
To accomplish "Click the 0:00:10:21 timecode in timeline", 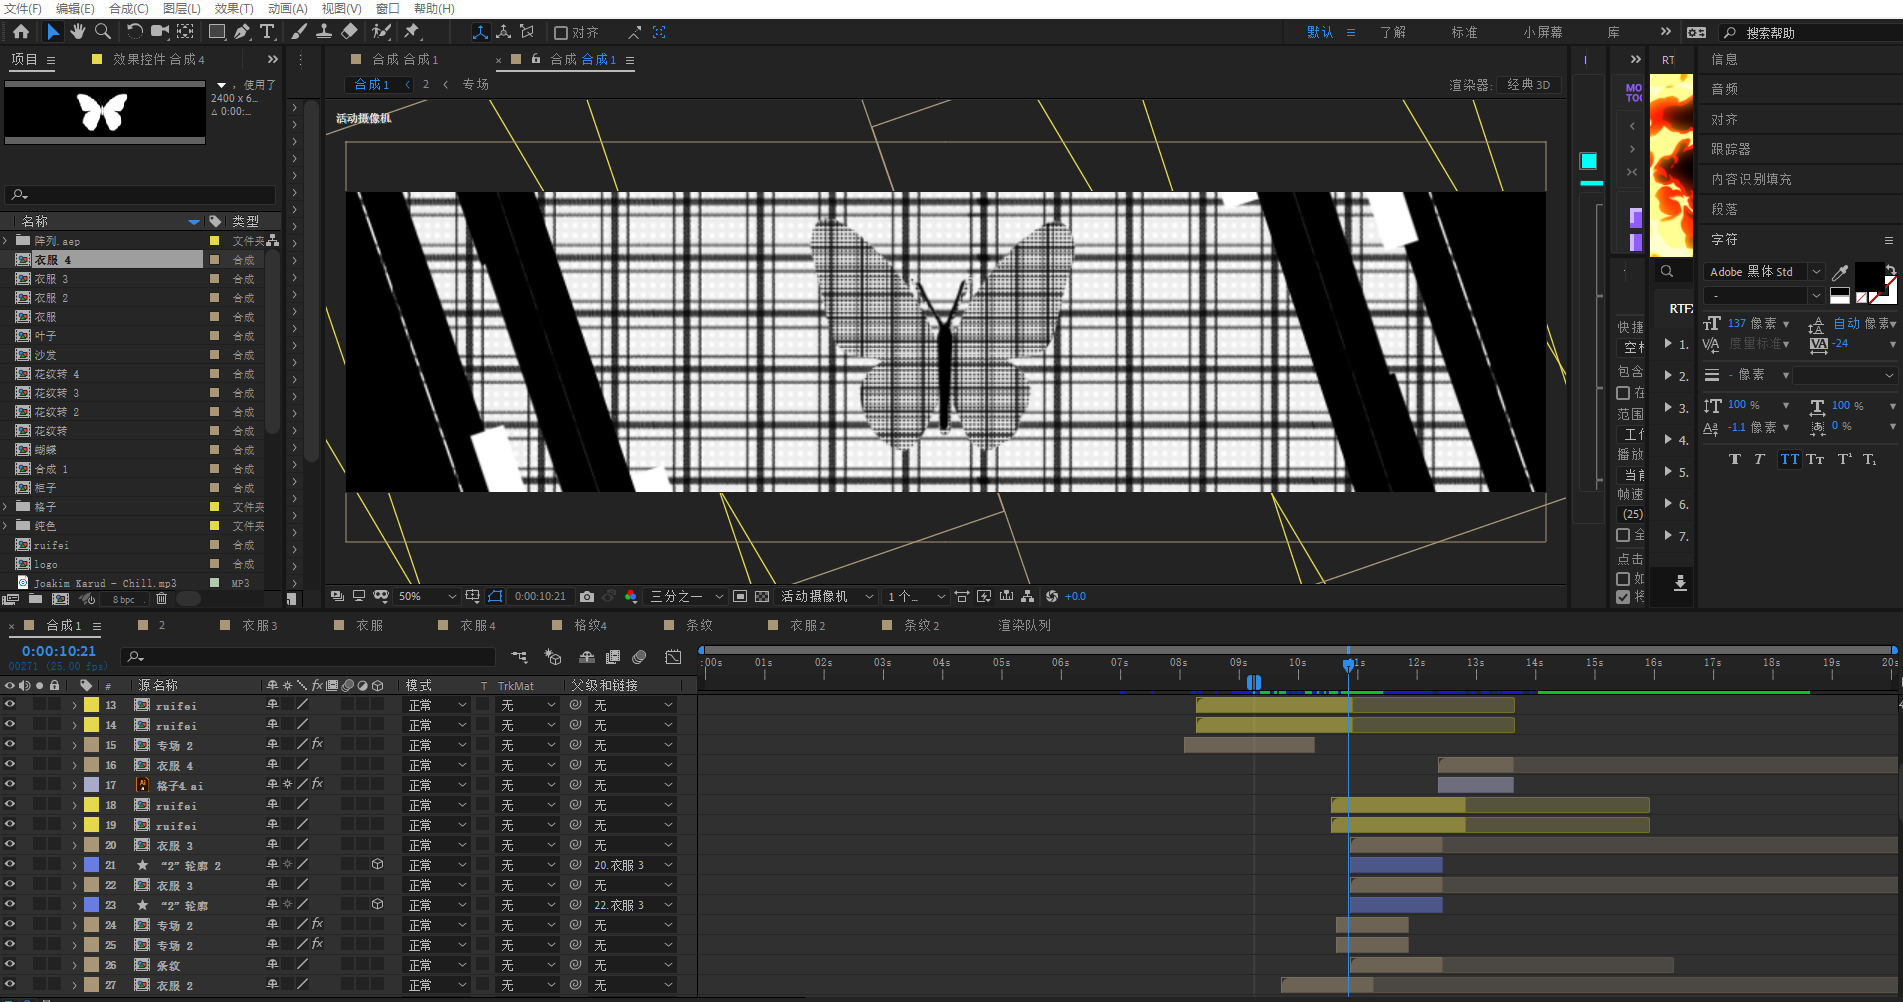I will coord(59,651).
